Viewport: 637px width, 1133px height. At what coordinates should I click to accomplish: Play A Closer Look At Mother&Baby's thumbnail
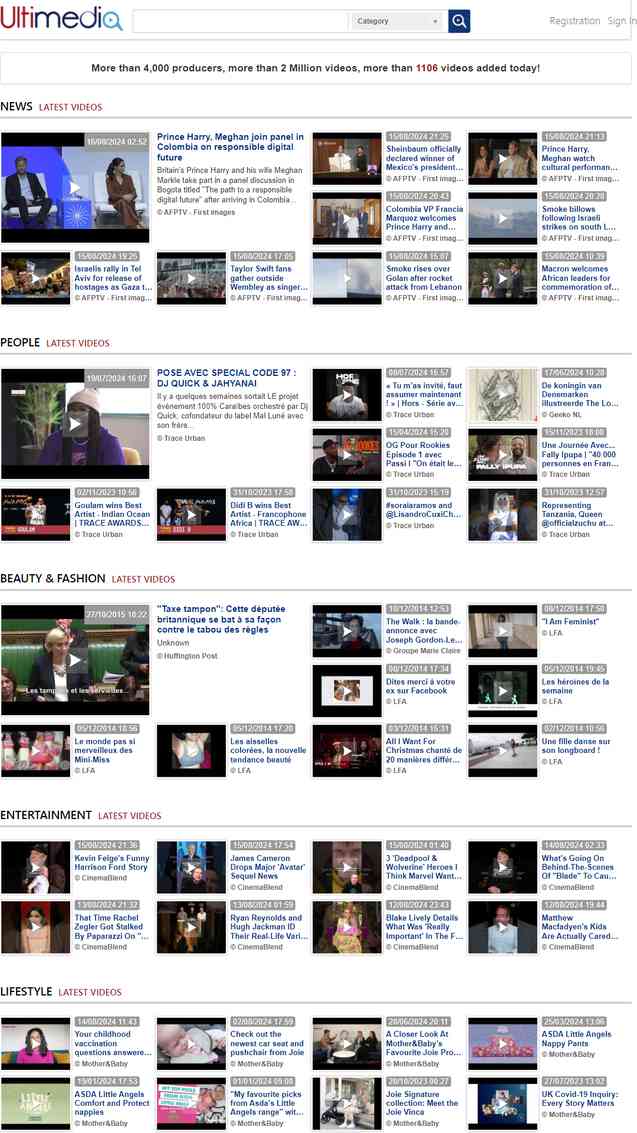(347, 1043)
